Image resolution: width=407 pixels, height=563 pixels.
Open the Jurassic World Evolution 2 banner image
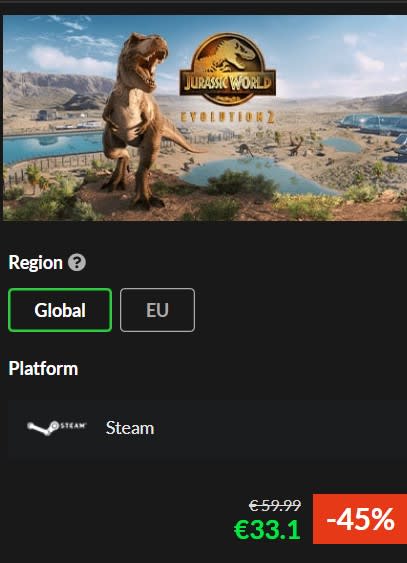205,118
